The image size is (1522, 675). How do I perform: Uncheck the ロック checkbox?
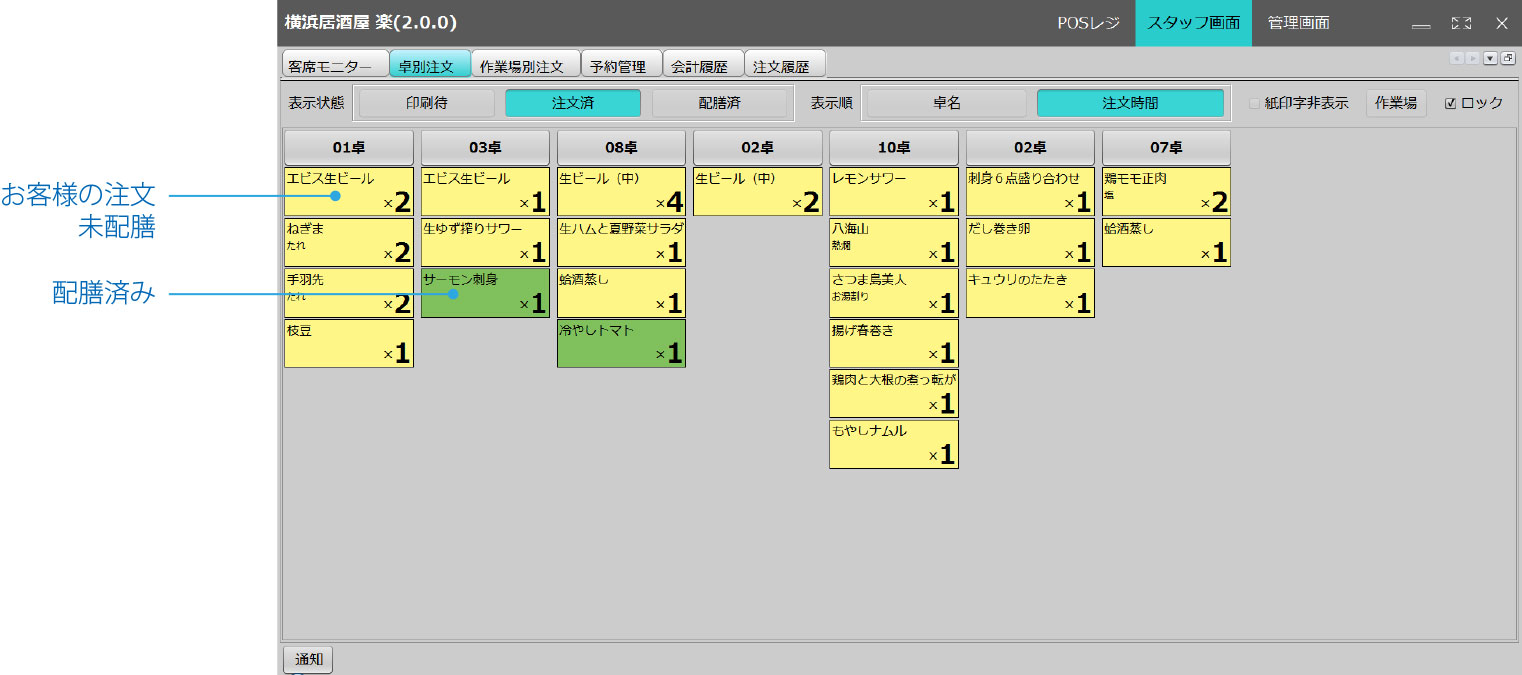pyautogui.click(x=1450, y=103)
